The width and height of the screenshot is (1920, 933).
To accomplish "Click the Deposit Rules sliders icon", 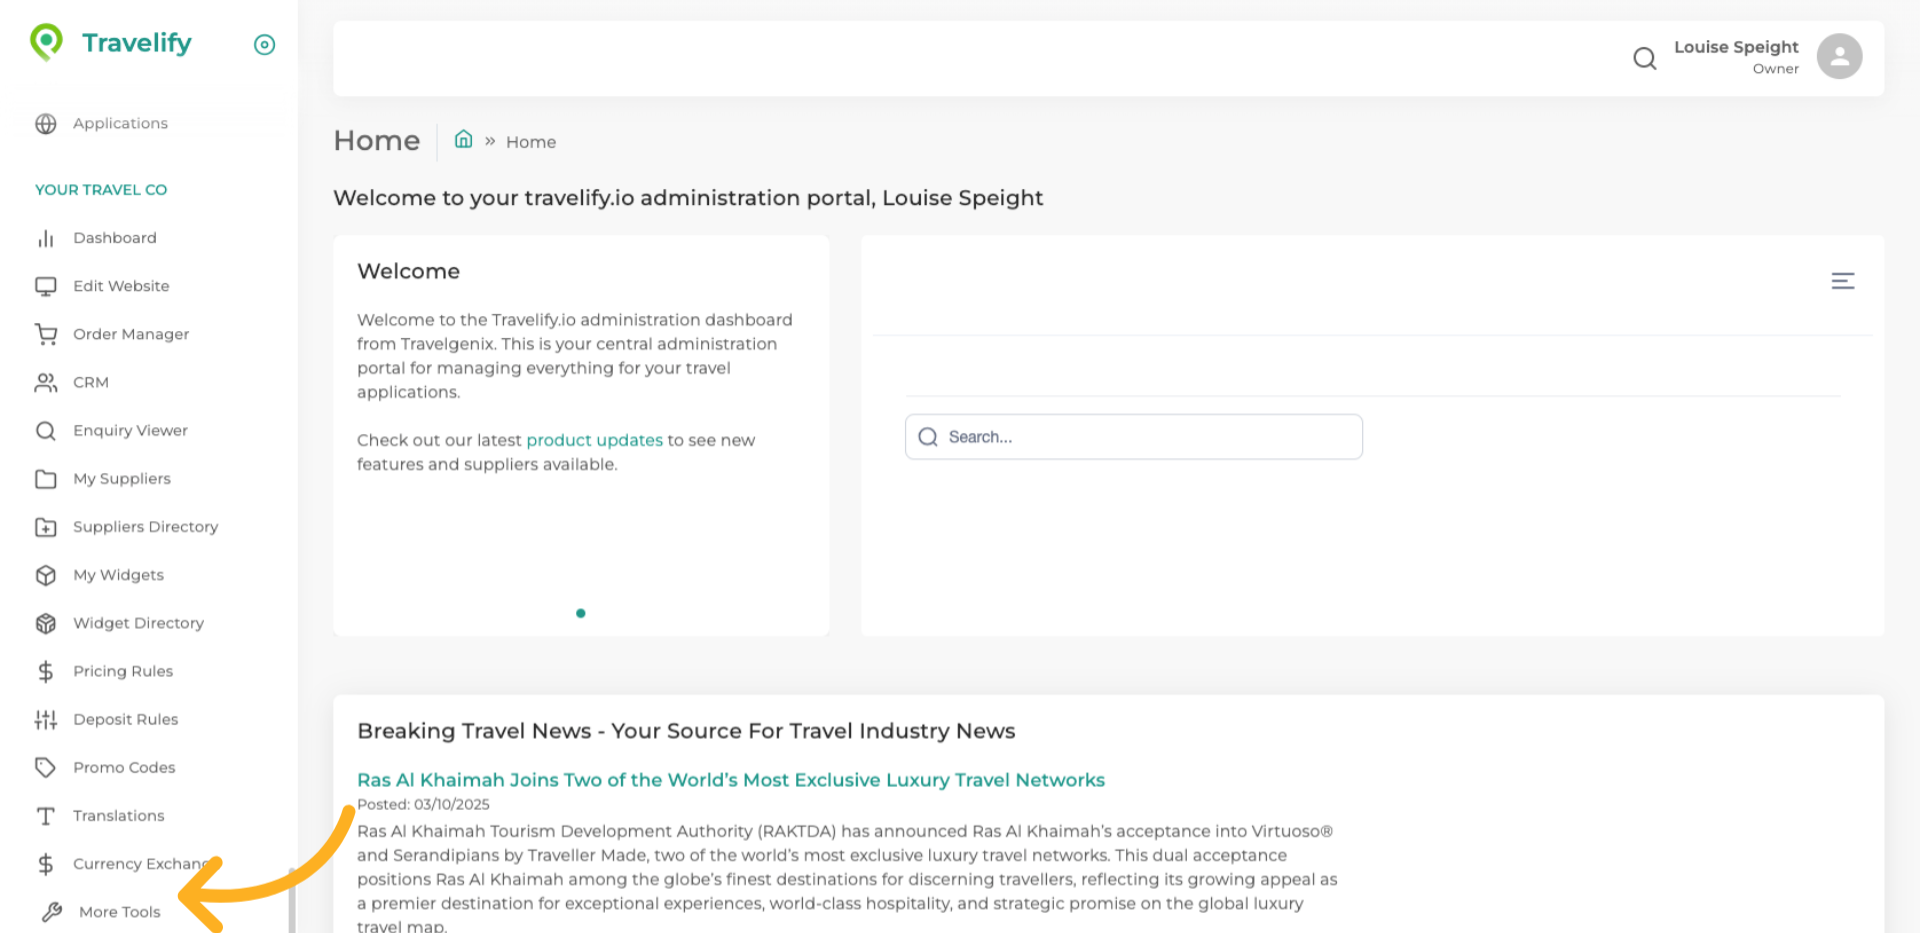I will coord(46,719).
